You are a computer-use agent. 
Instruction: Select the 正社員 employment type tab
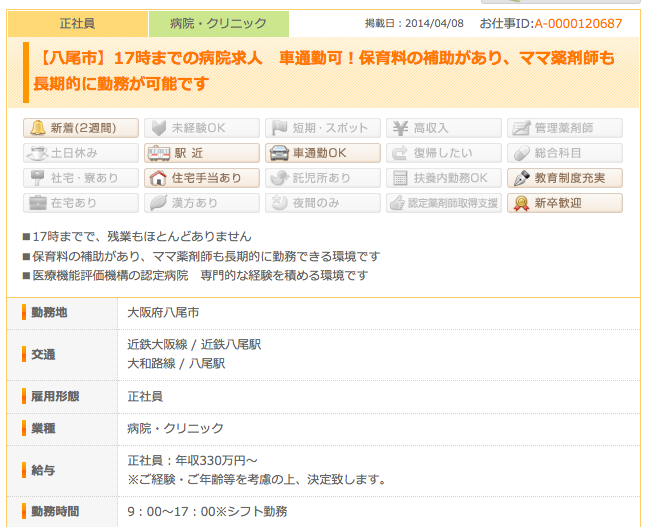coord(78,24)
